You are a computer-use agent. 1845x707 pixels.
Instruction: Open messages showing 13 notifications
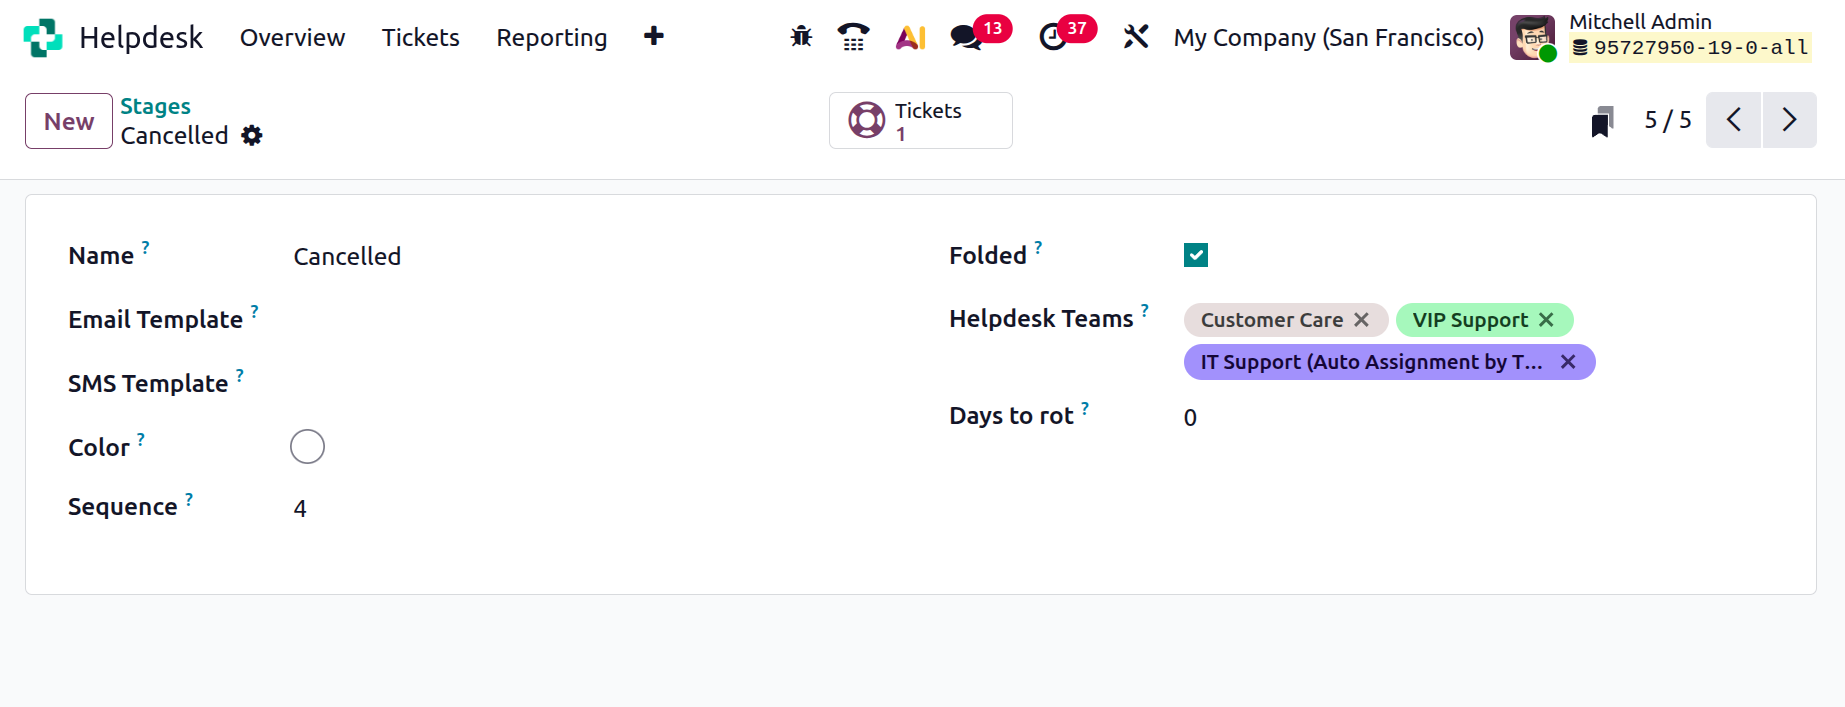pos(966,38)
